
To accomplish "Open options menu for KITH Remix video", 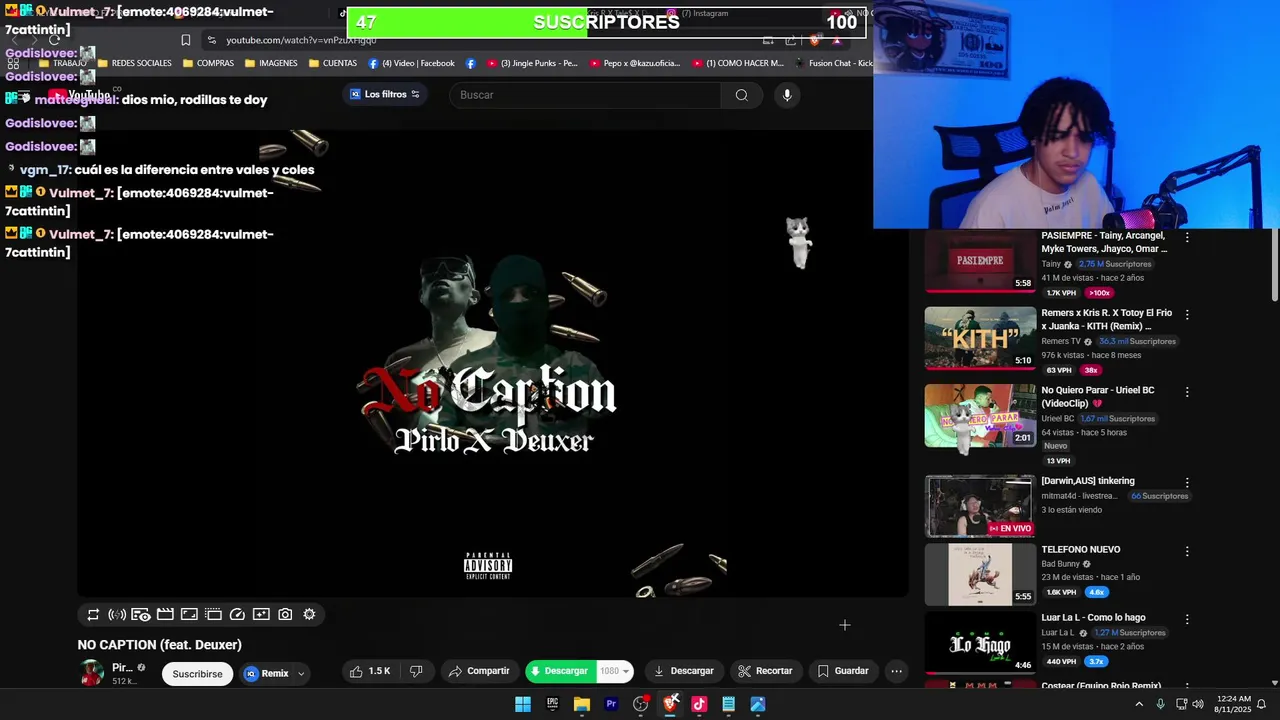I will 1187,314.
